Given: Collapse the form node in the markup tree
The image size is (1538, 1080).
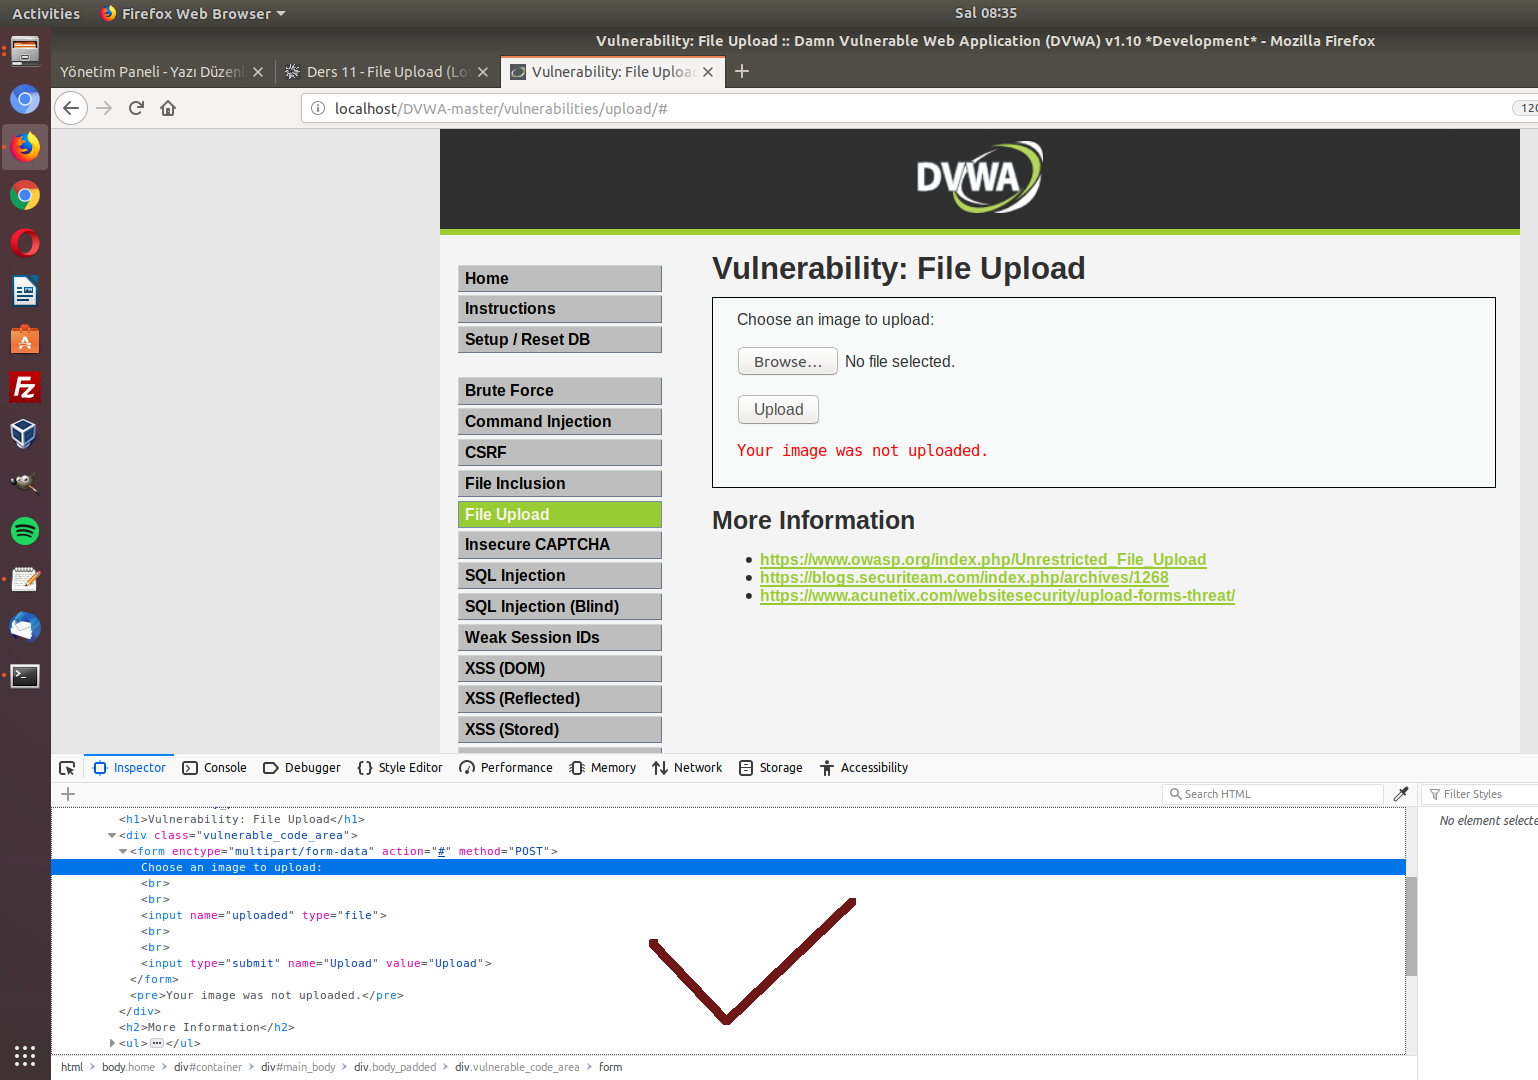Looking at the screenshot, I should 123,852.
